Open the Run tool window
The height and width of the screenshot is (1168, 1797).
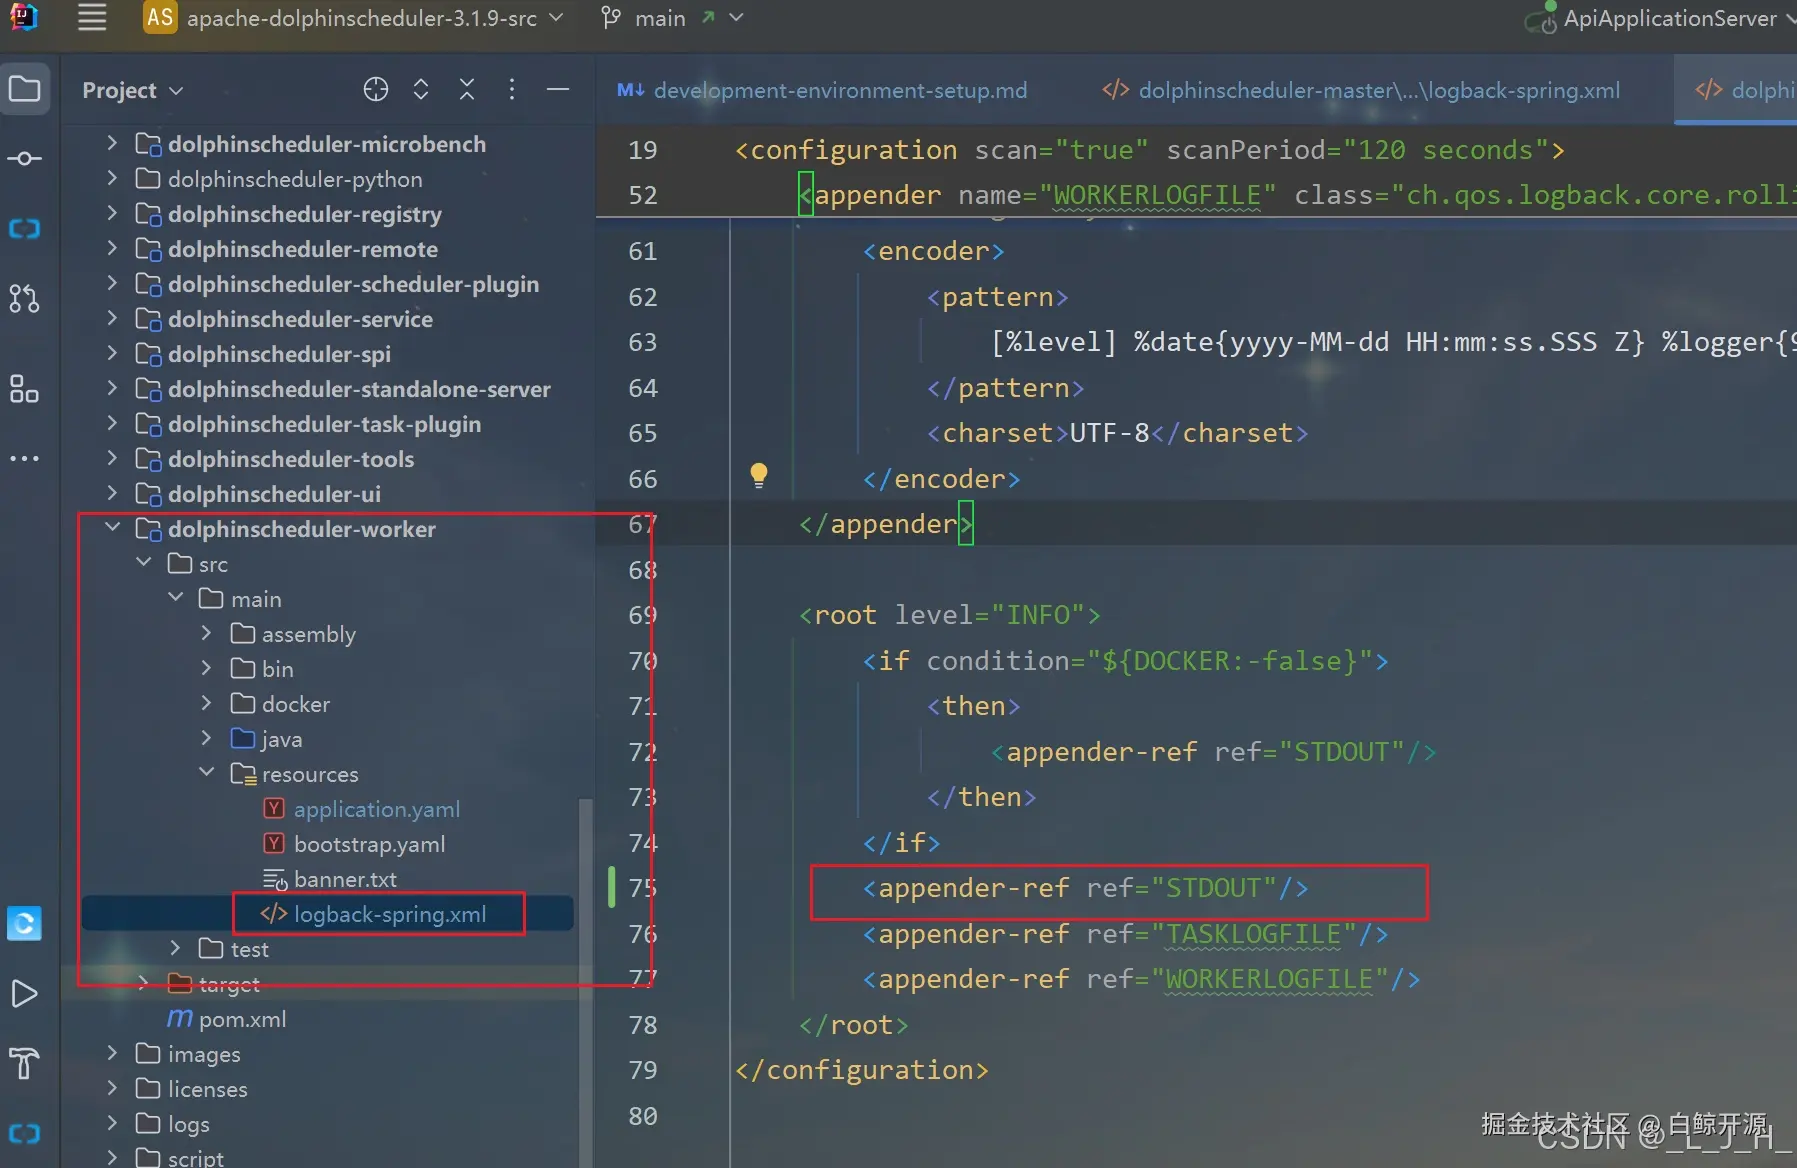[x=24, y=993]
